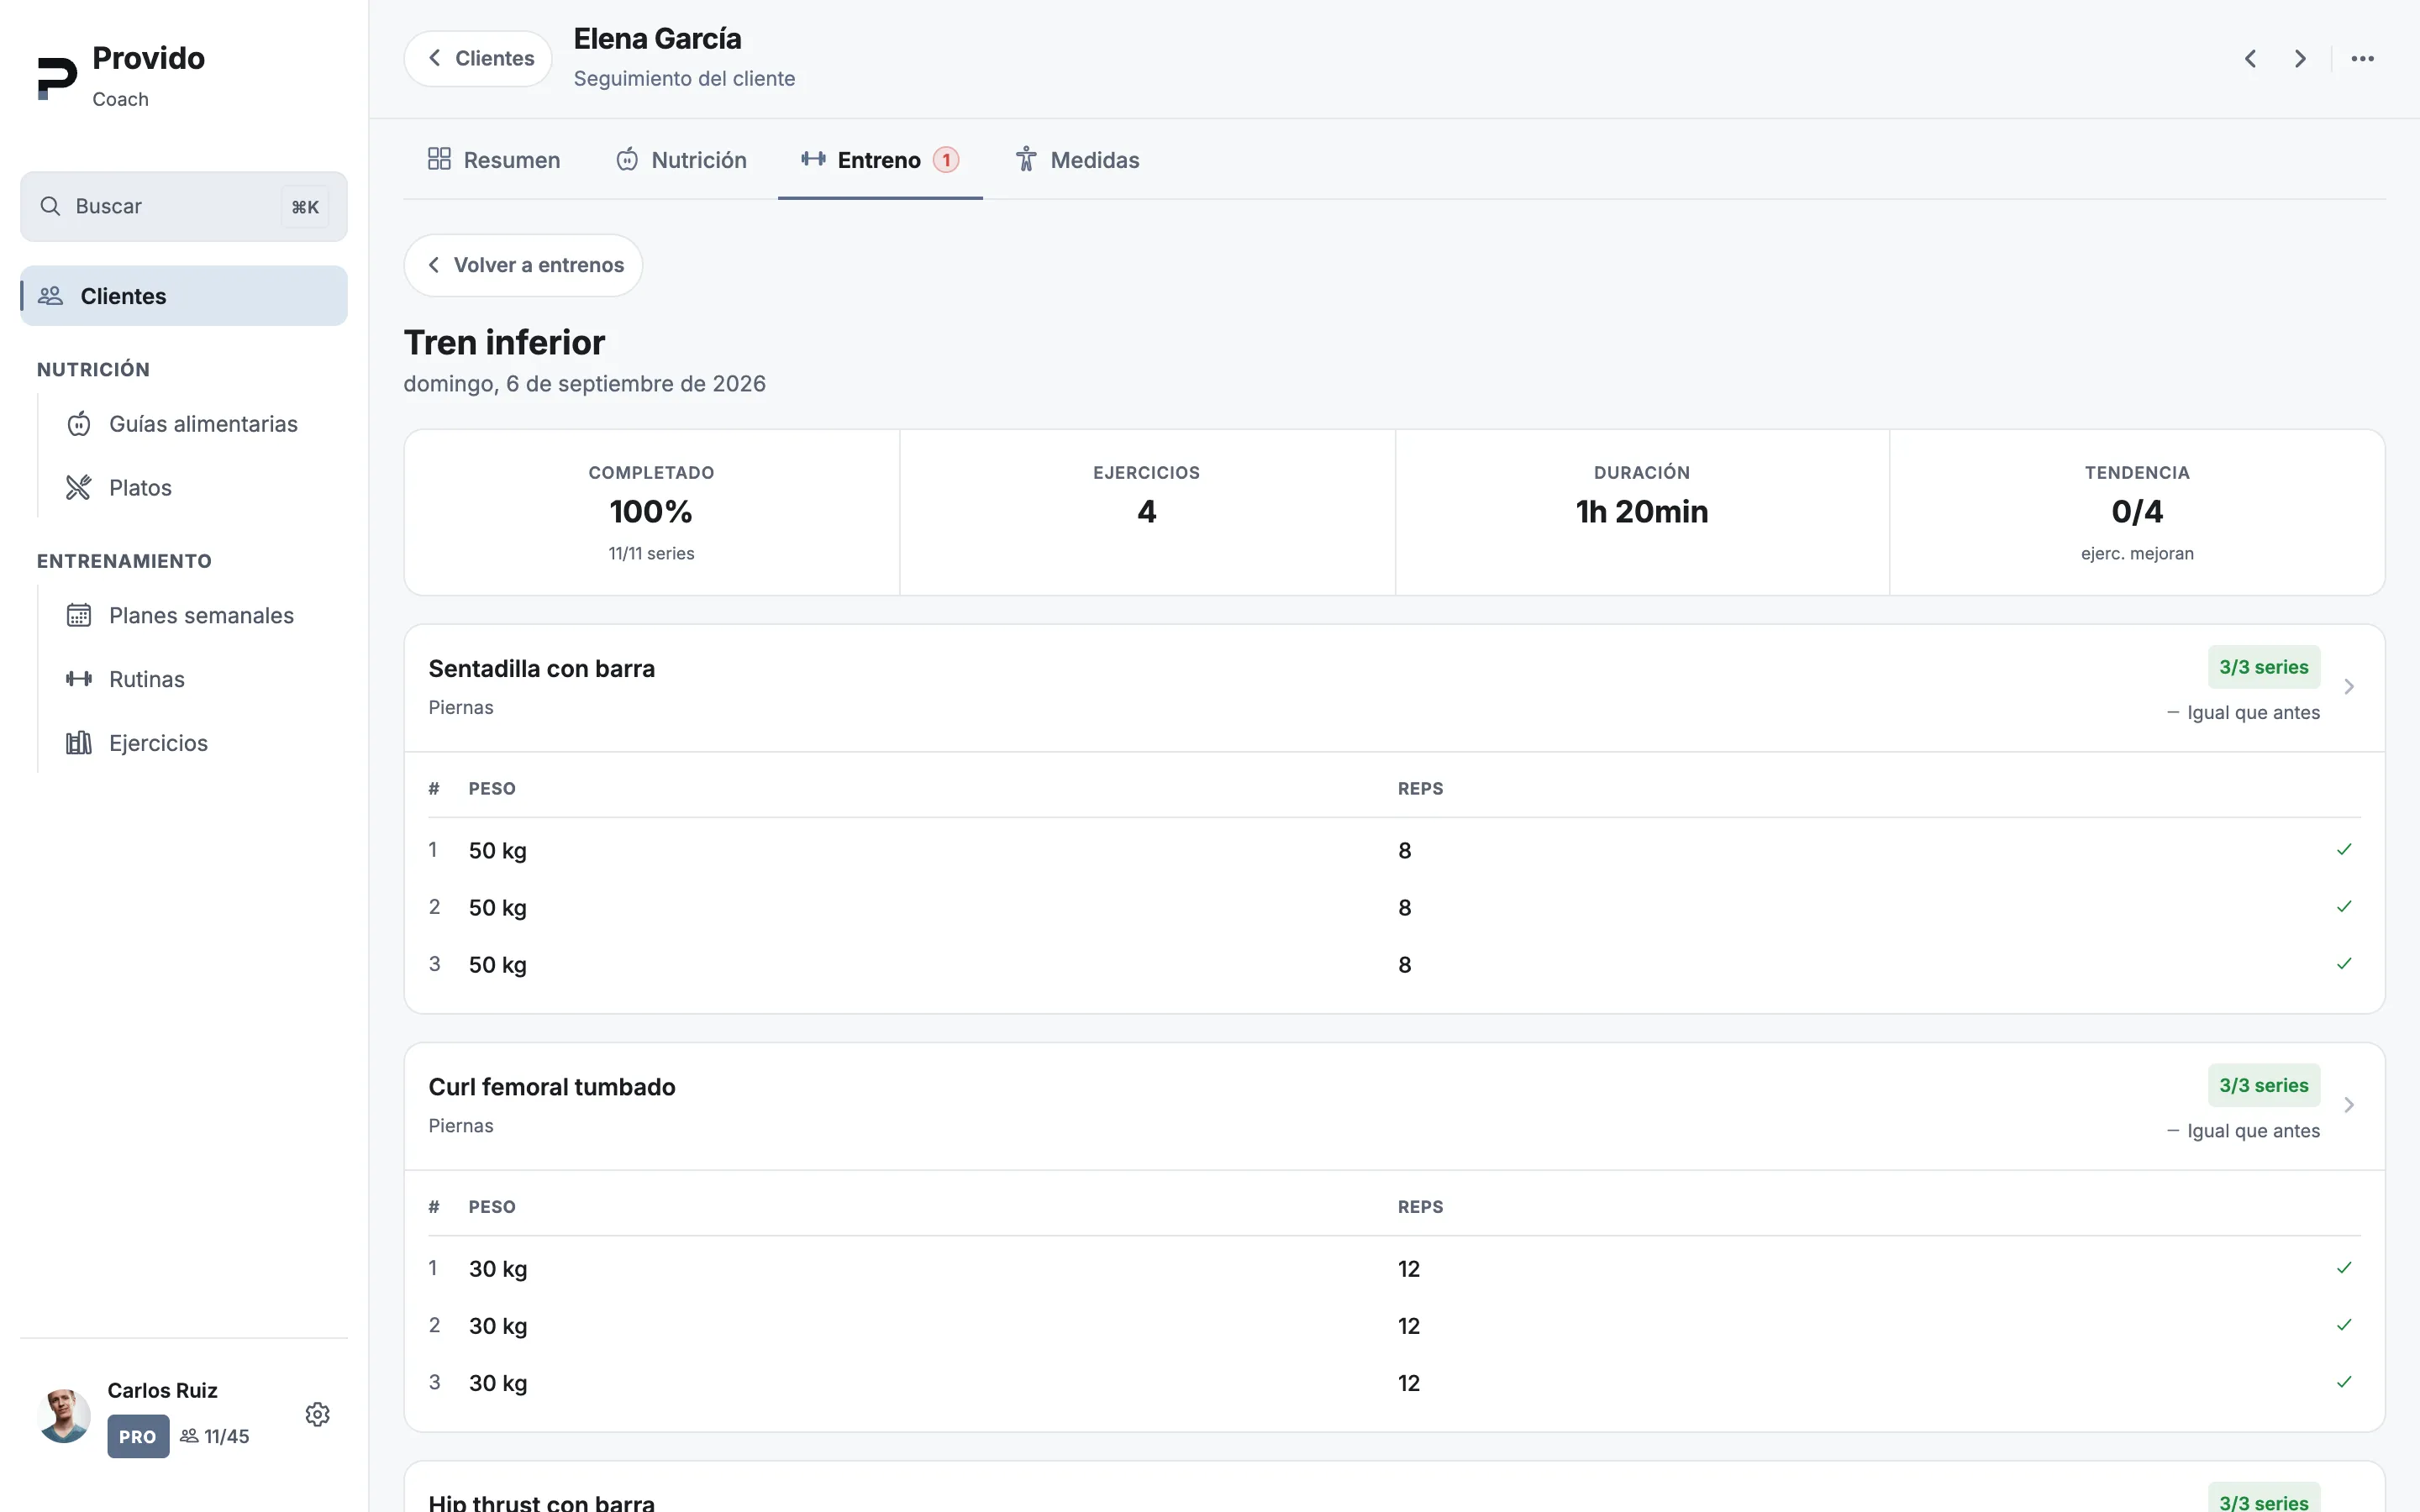This screenshot has width=2420, height=1512.
Task: Click the 0/4 tendencia value
Action: tap(2137, 512)
